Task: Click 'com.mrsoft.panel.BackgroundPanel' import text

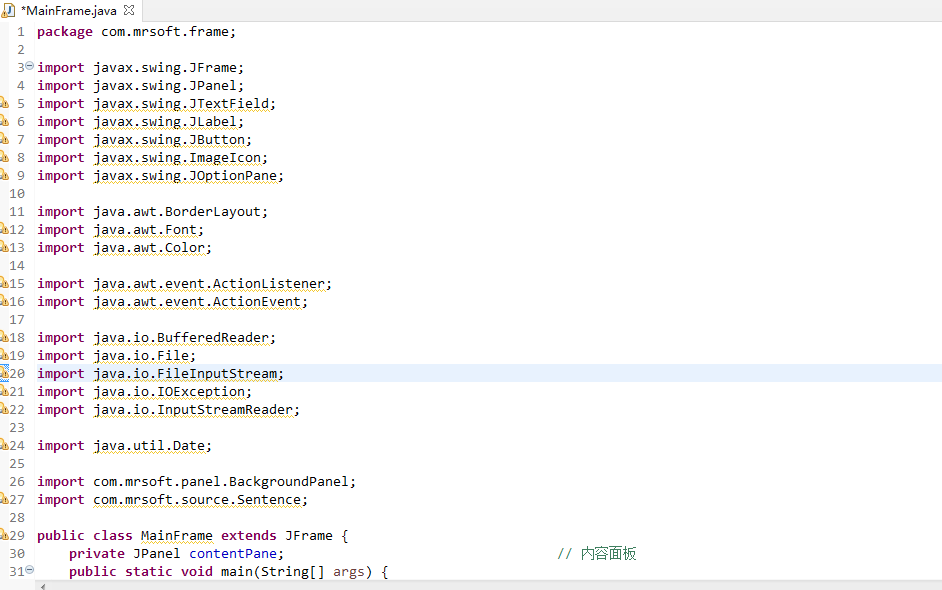Action: pos(220,482)
